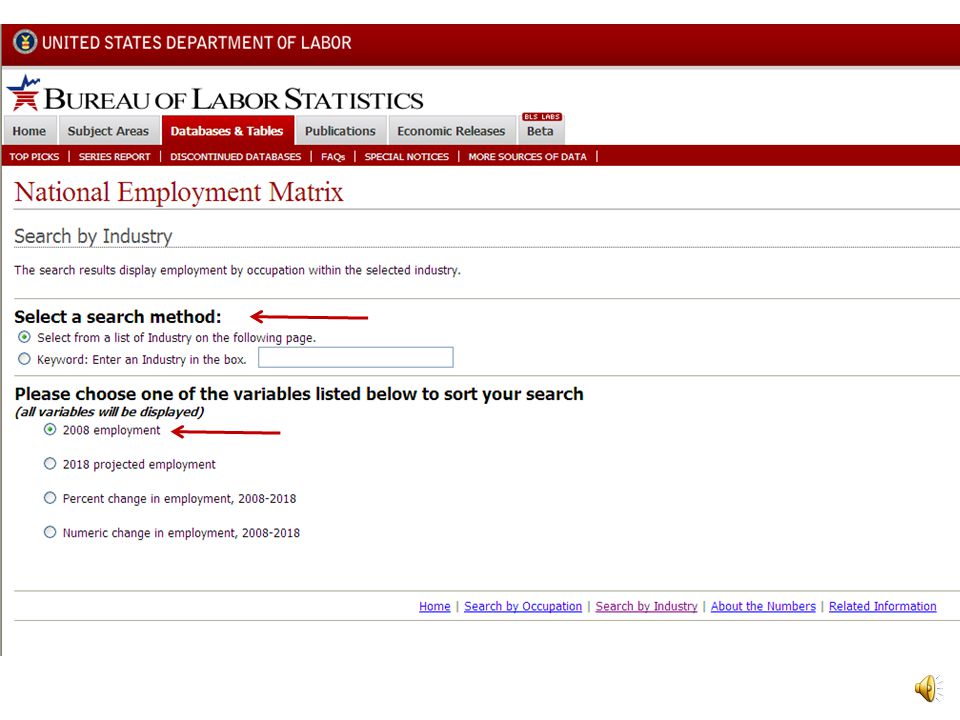
Task: Open SERIES REPORT submenu item
Action: point(114,157)
